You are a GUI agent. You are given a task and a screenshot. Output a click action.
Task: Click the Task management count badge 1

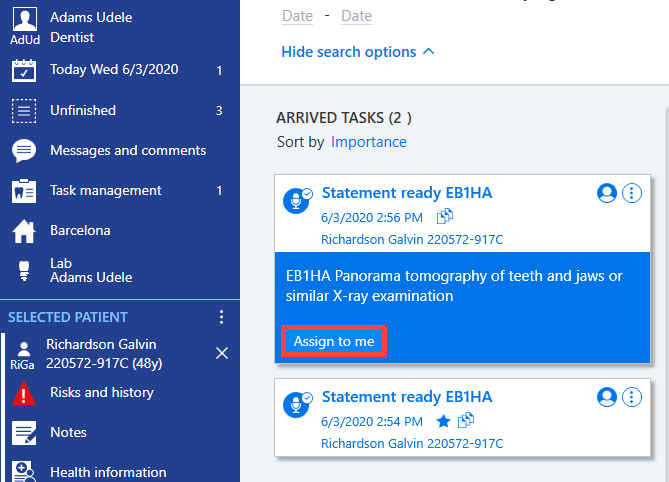click(x=219, y=191)
